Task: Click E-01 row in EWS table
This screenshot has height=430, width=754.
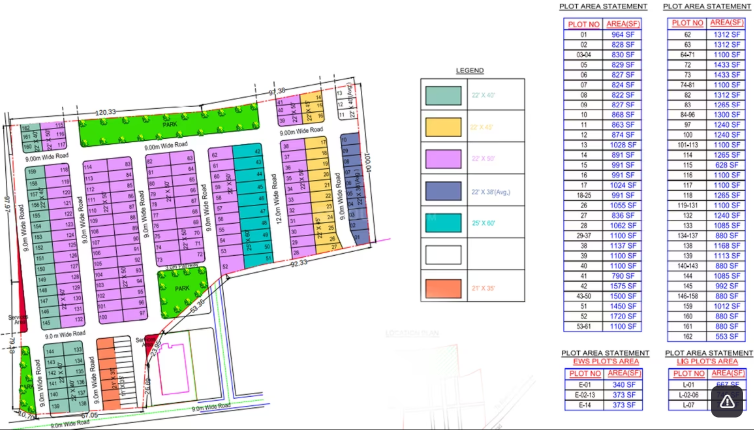Action: point(602,384)
